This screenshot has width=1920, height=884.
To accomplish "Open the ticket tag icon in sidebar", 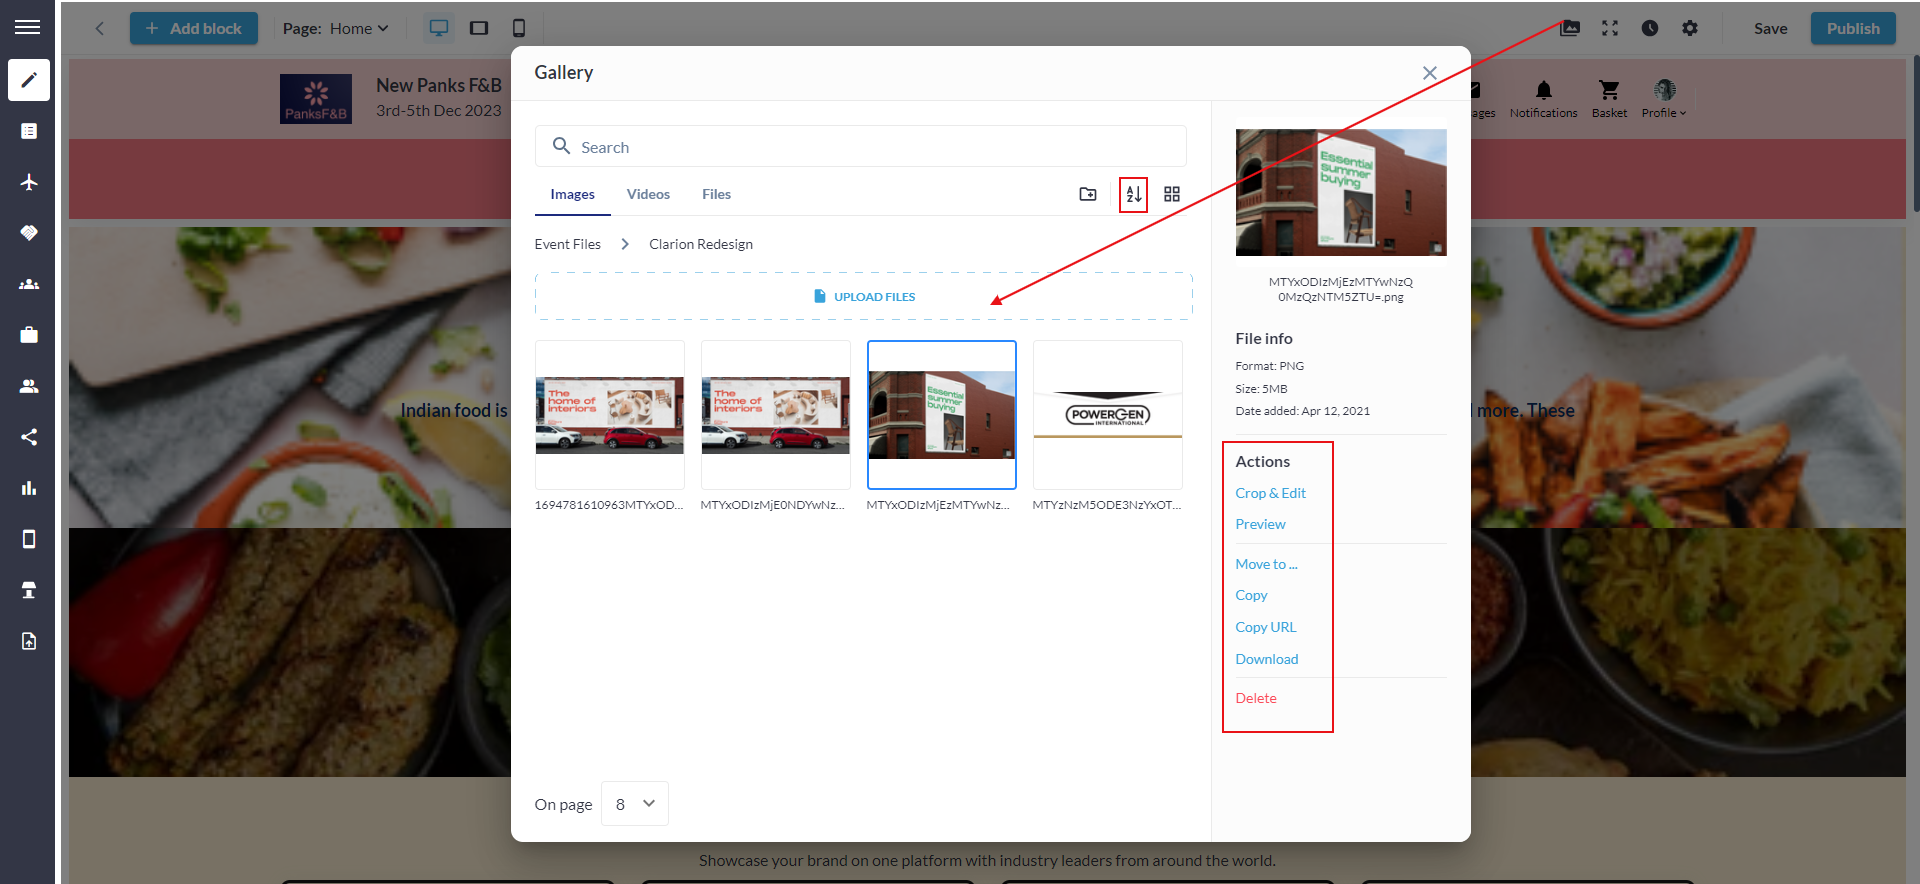I will tap(29, 233).
